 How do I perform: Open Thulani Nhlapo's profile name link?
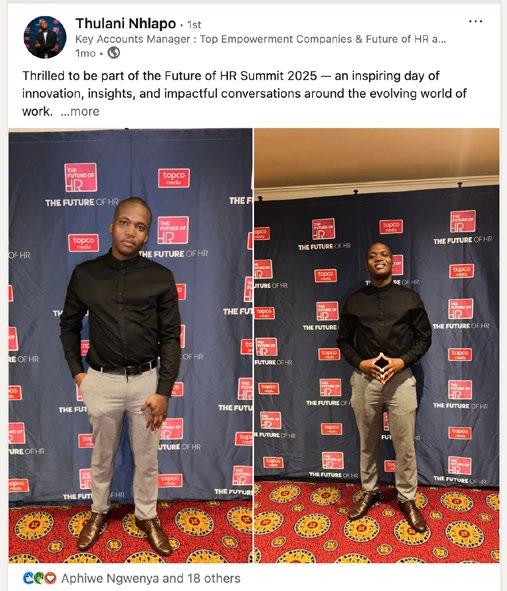[126, 23]
